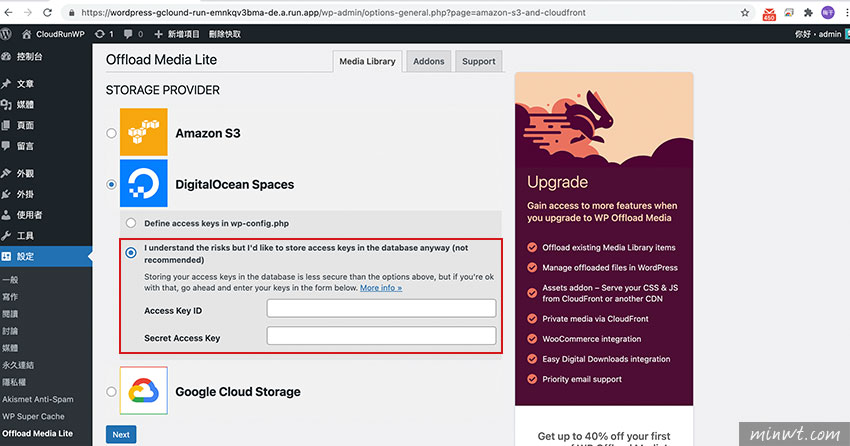Switch to the Support tab
850x446 pixels.
[479, 61]
